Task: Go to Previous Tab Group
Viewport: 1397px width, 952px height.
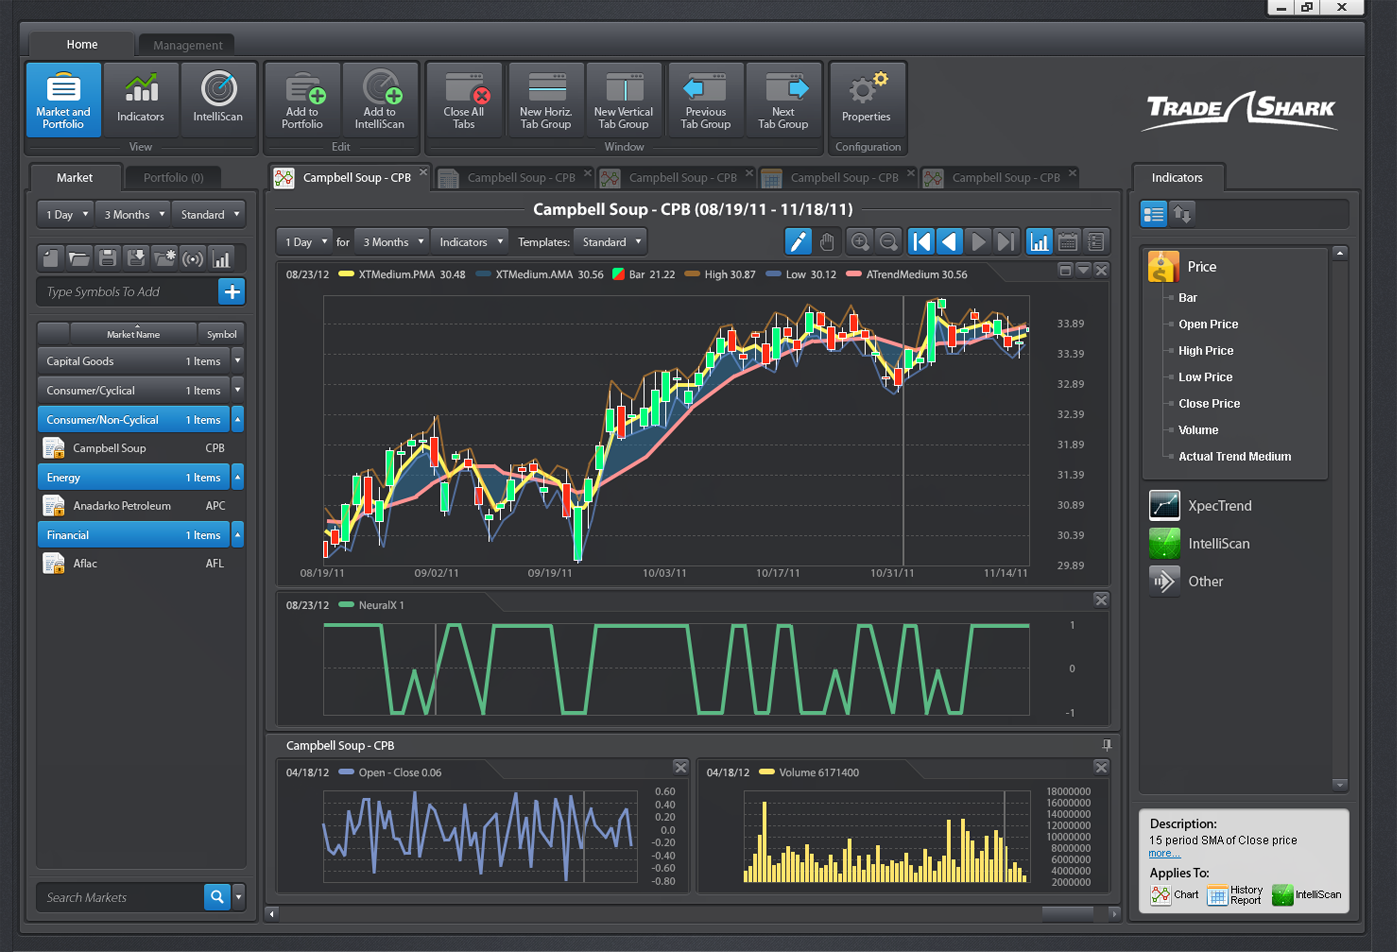Action: (x=705, y=100)
